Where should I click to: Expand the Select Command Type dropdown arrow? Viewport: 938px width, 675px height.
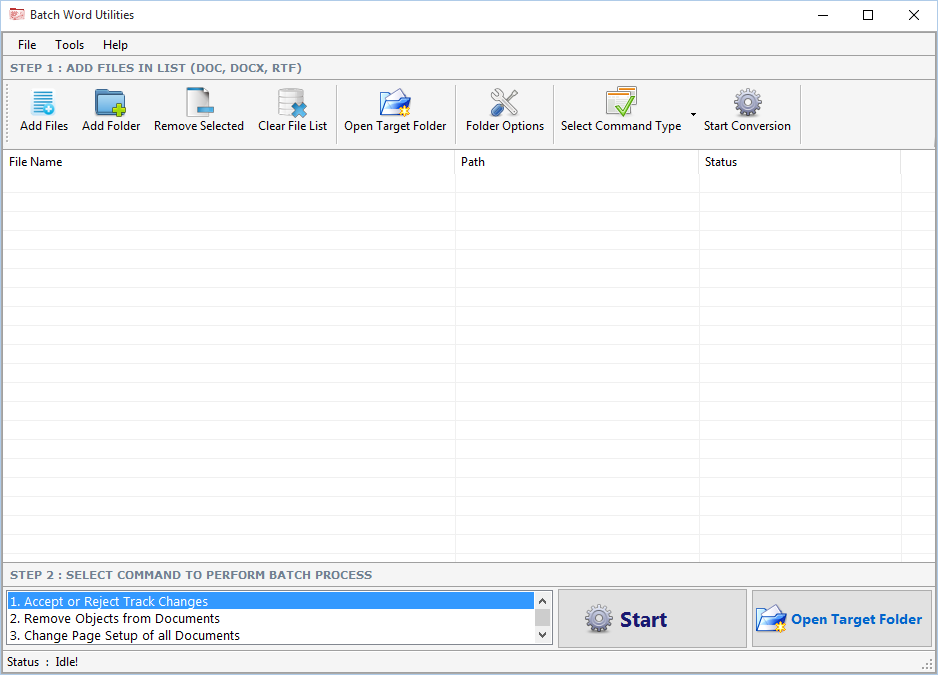point(693,114)
